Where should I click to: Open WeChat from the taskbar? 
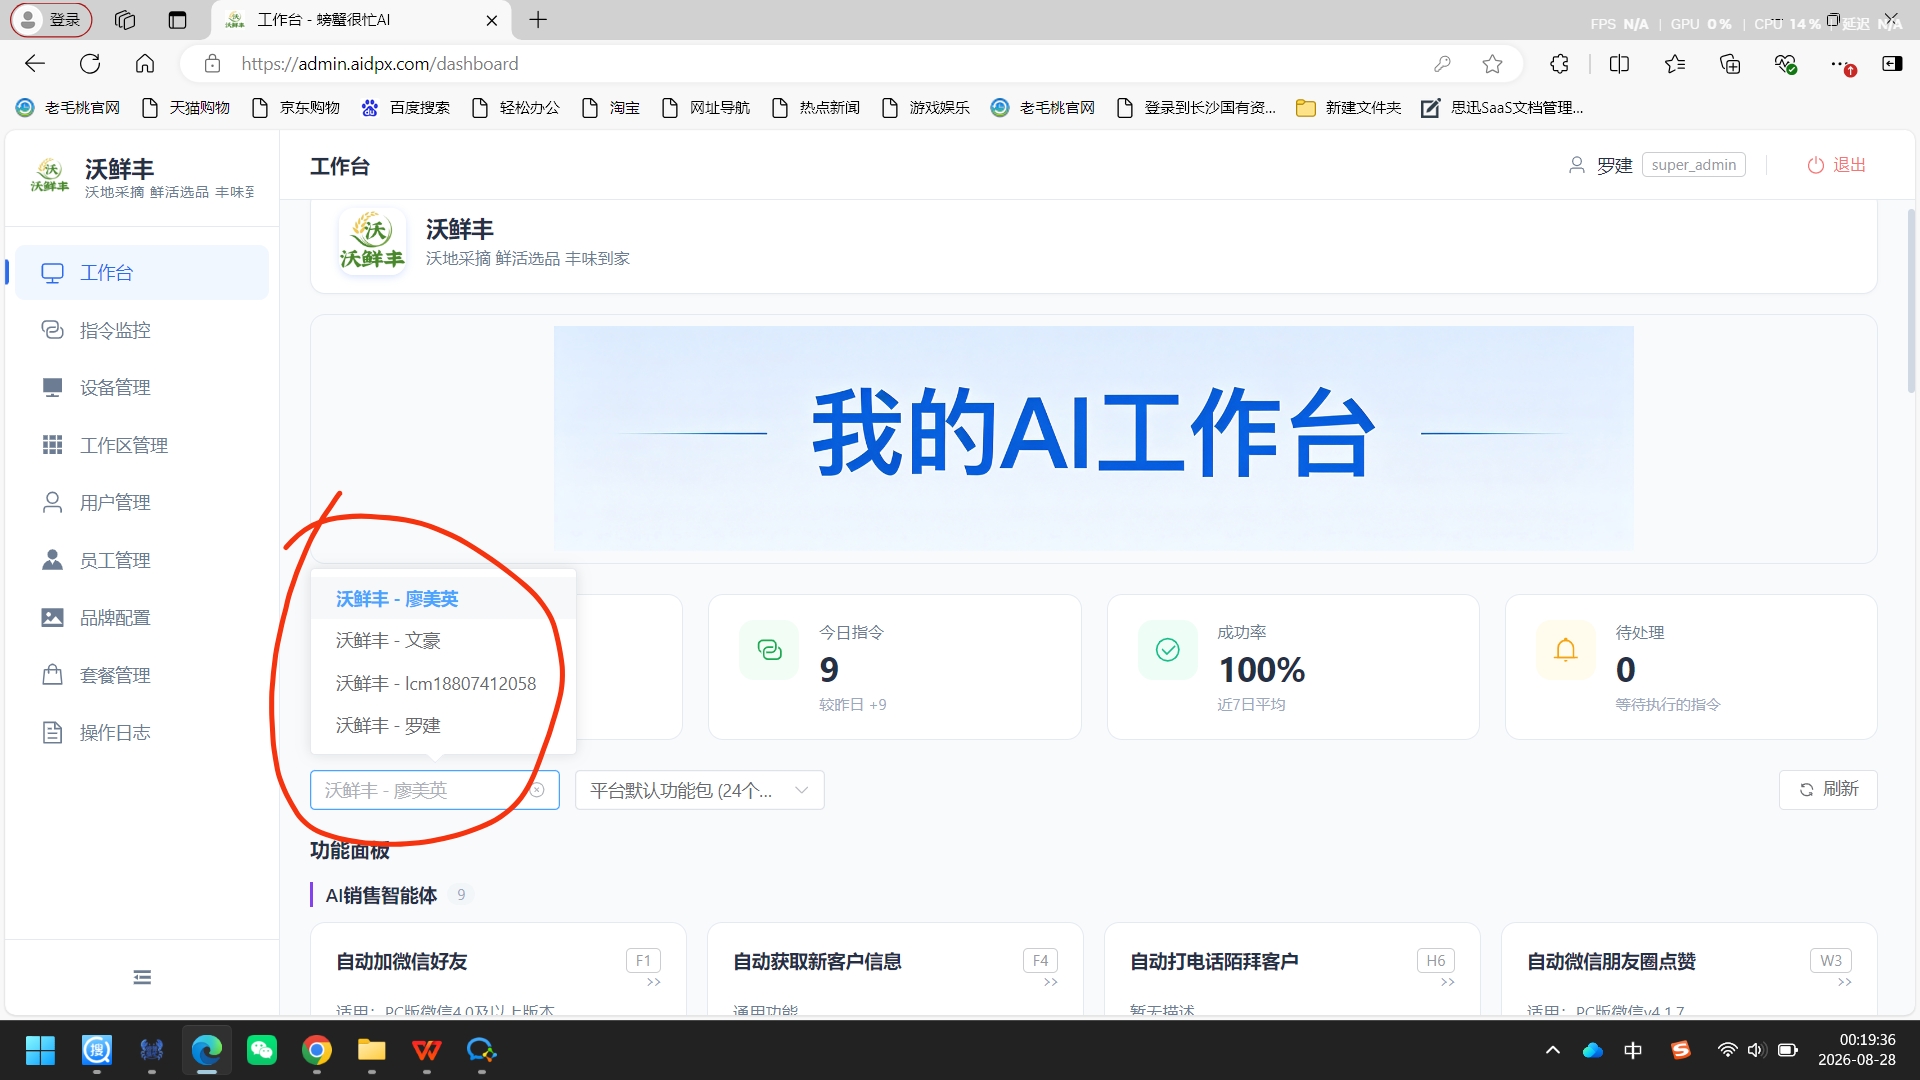[262, 1050]
